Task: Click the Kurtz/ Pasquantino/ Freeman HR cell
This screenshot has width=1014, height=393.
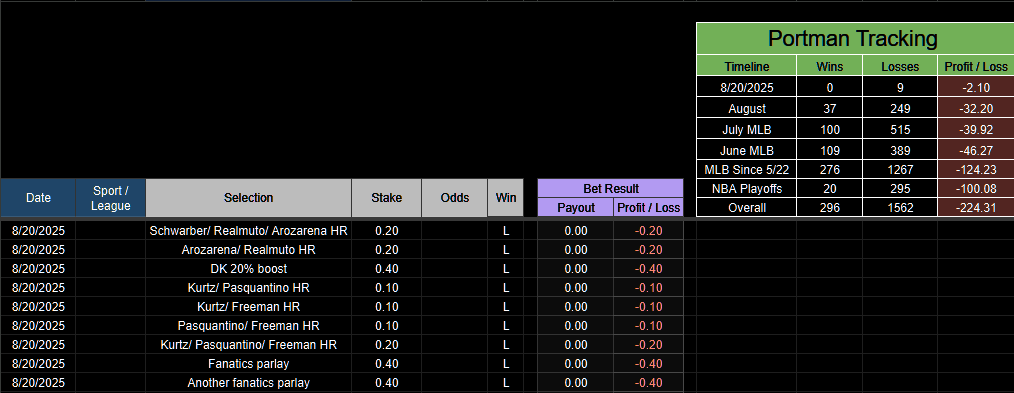Action: [248, 345]
